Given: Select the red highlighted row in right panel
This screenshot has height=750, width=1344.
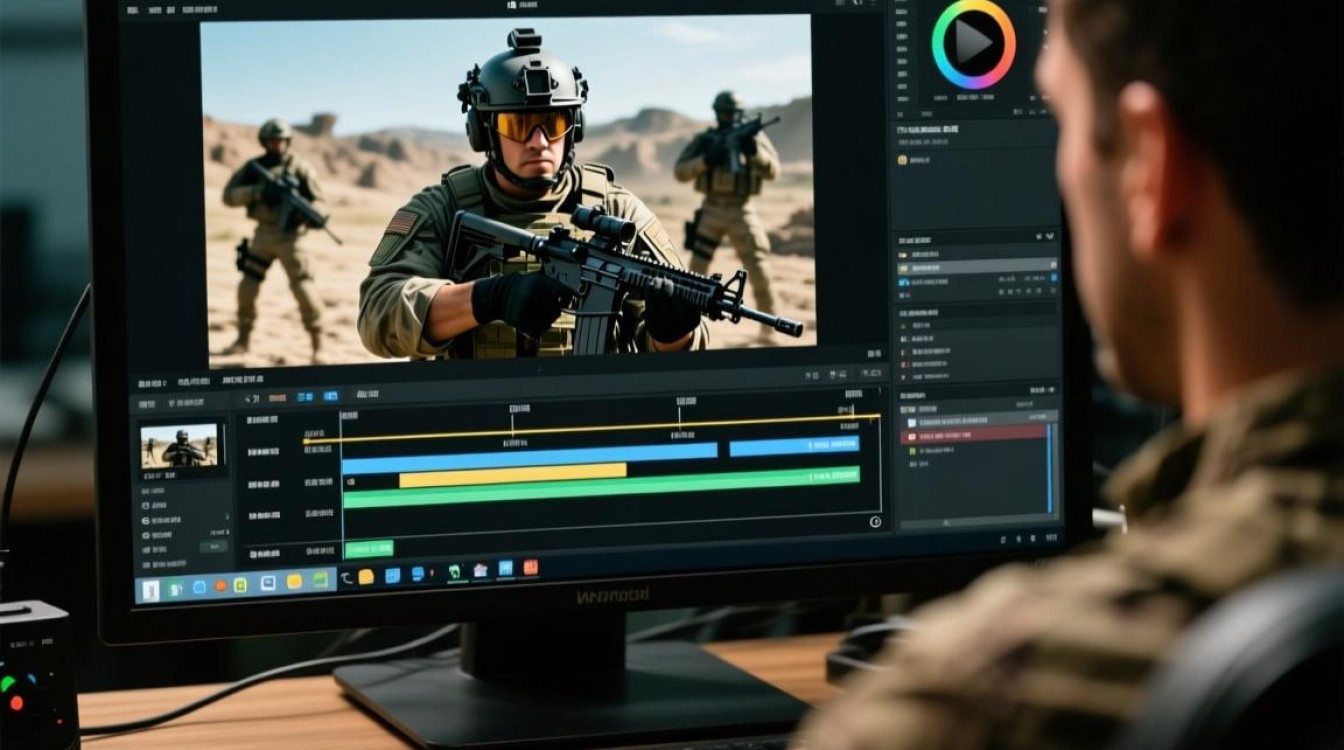Looking at the screenshot, I should tap(975, 434).
